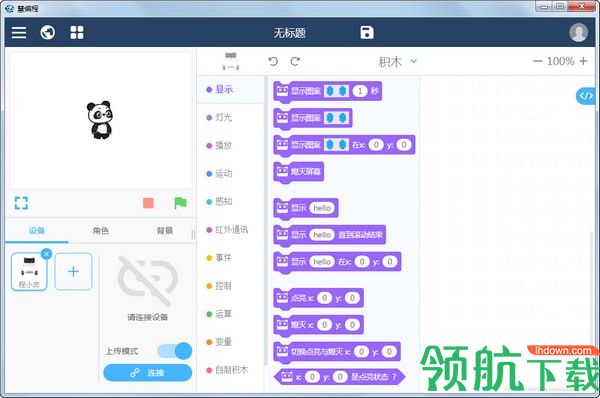
Task: Edit the seconds value 1 in the first block
Action: tap(360, 91)
